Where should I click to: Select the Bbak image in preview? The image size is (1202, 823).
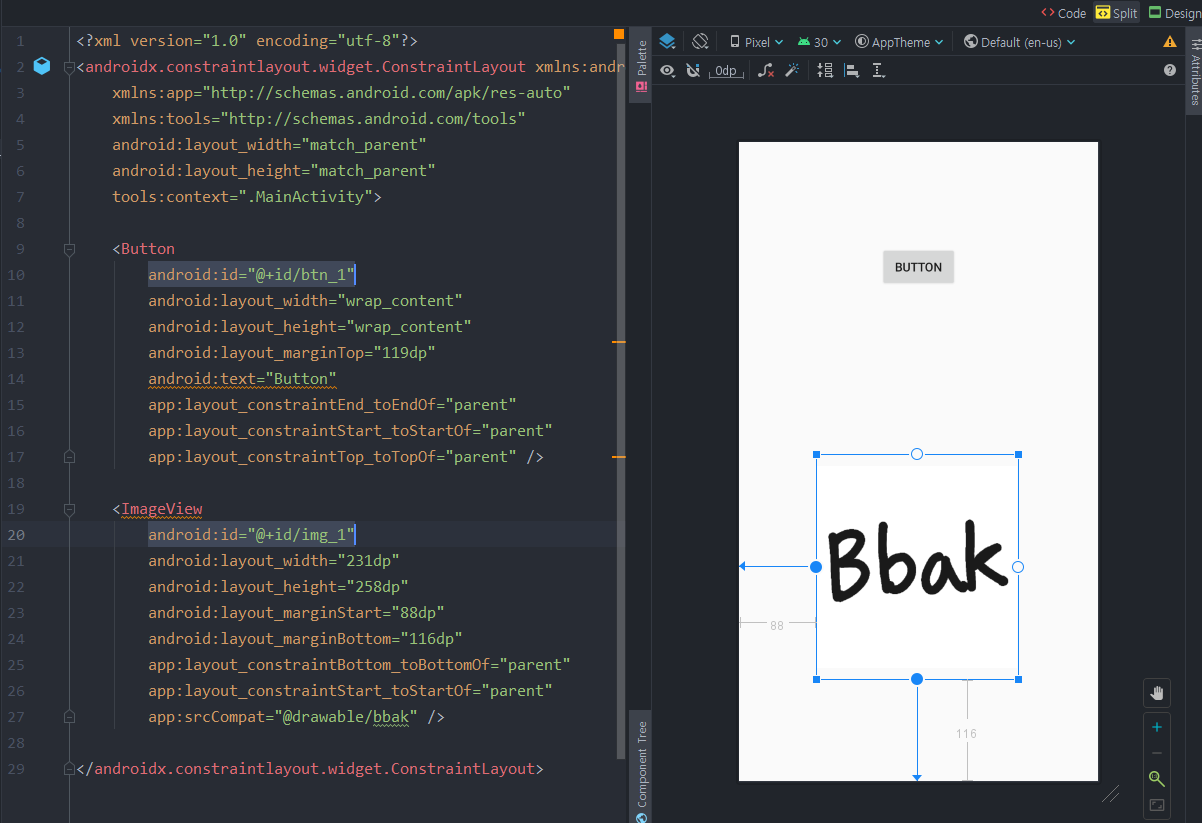(917, 567)
